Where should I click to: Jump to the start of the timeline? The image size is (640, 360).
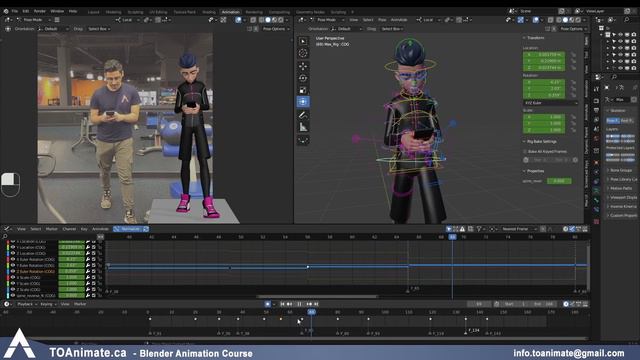click(x=282, y=304)
